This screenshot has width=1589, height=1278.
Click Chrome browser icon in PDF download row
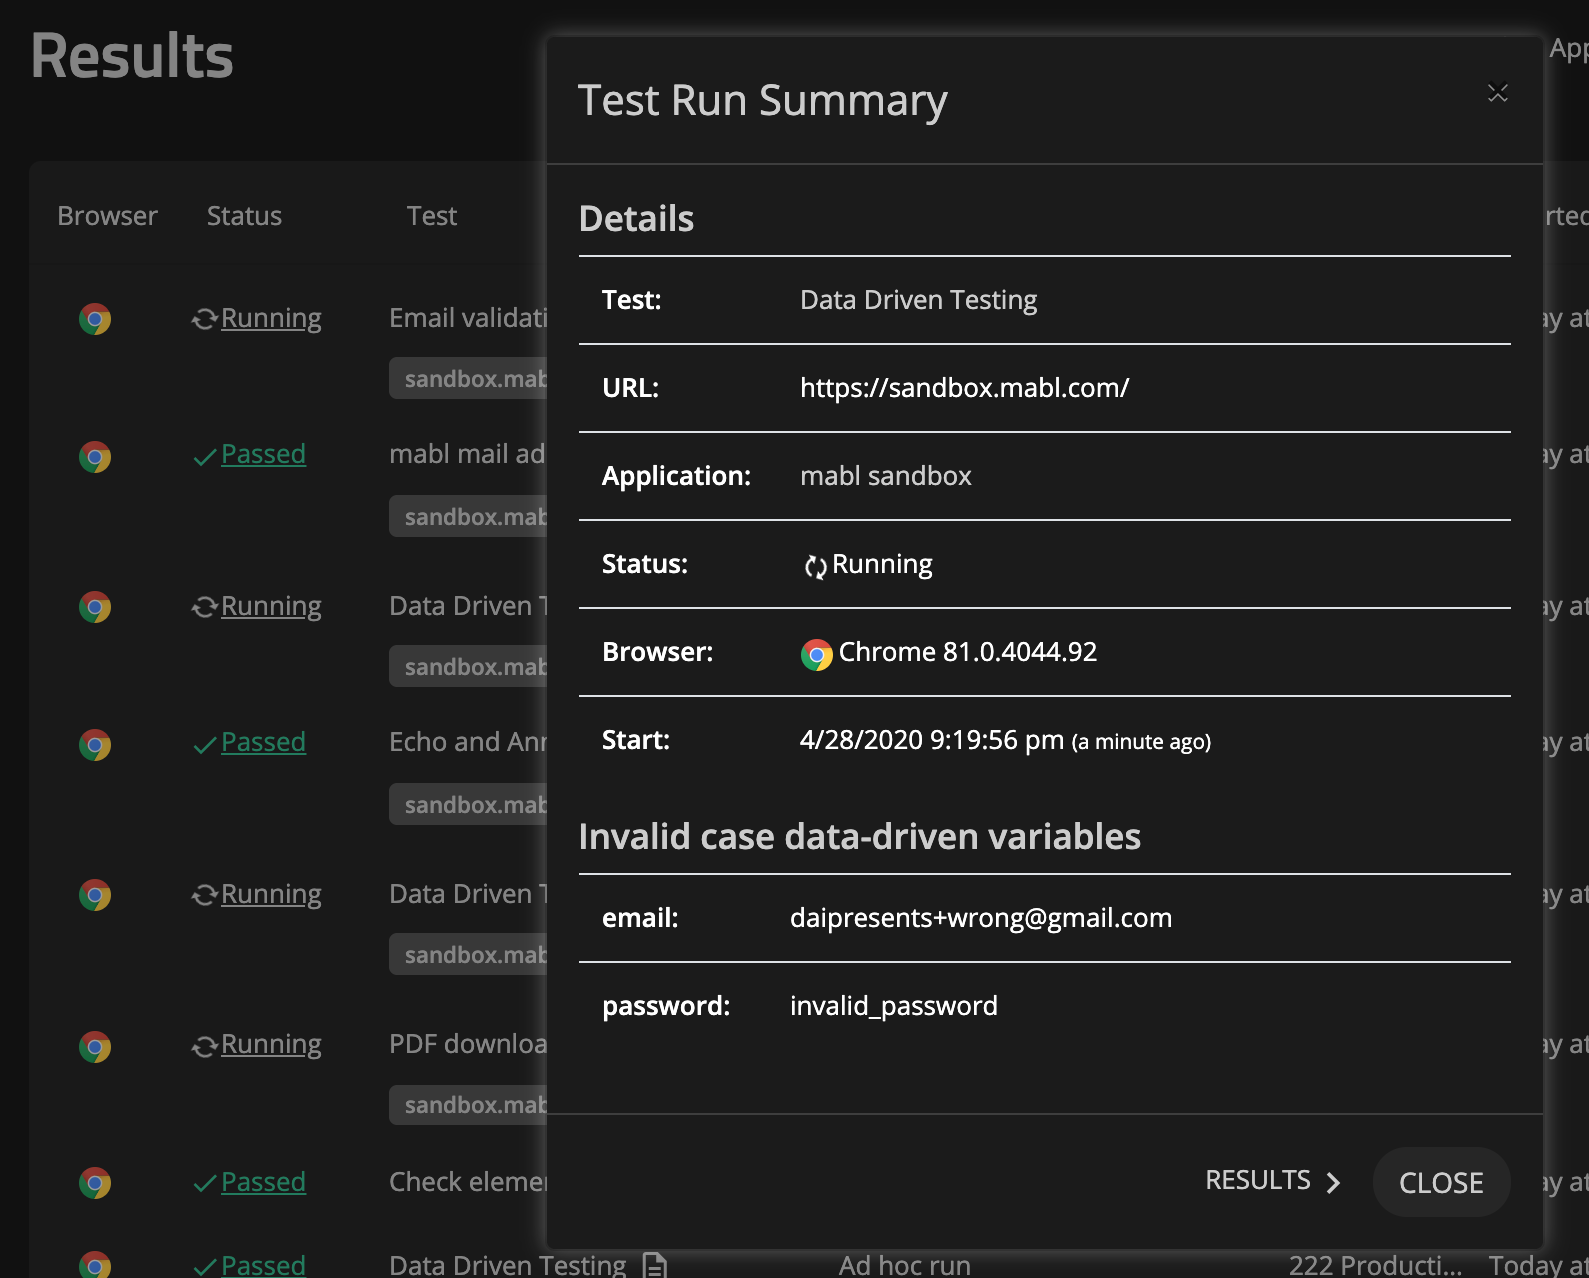click(x=95, y=1046)
